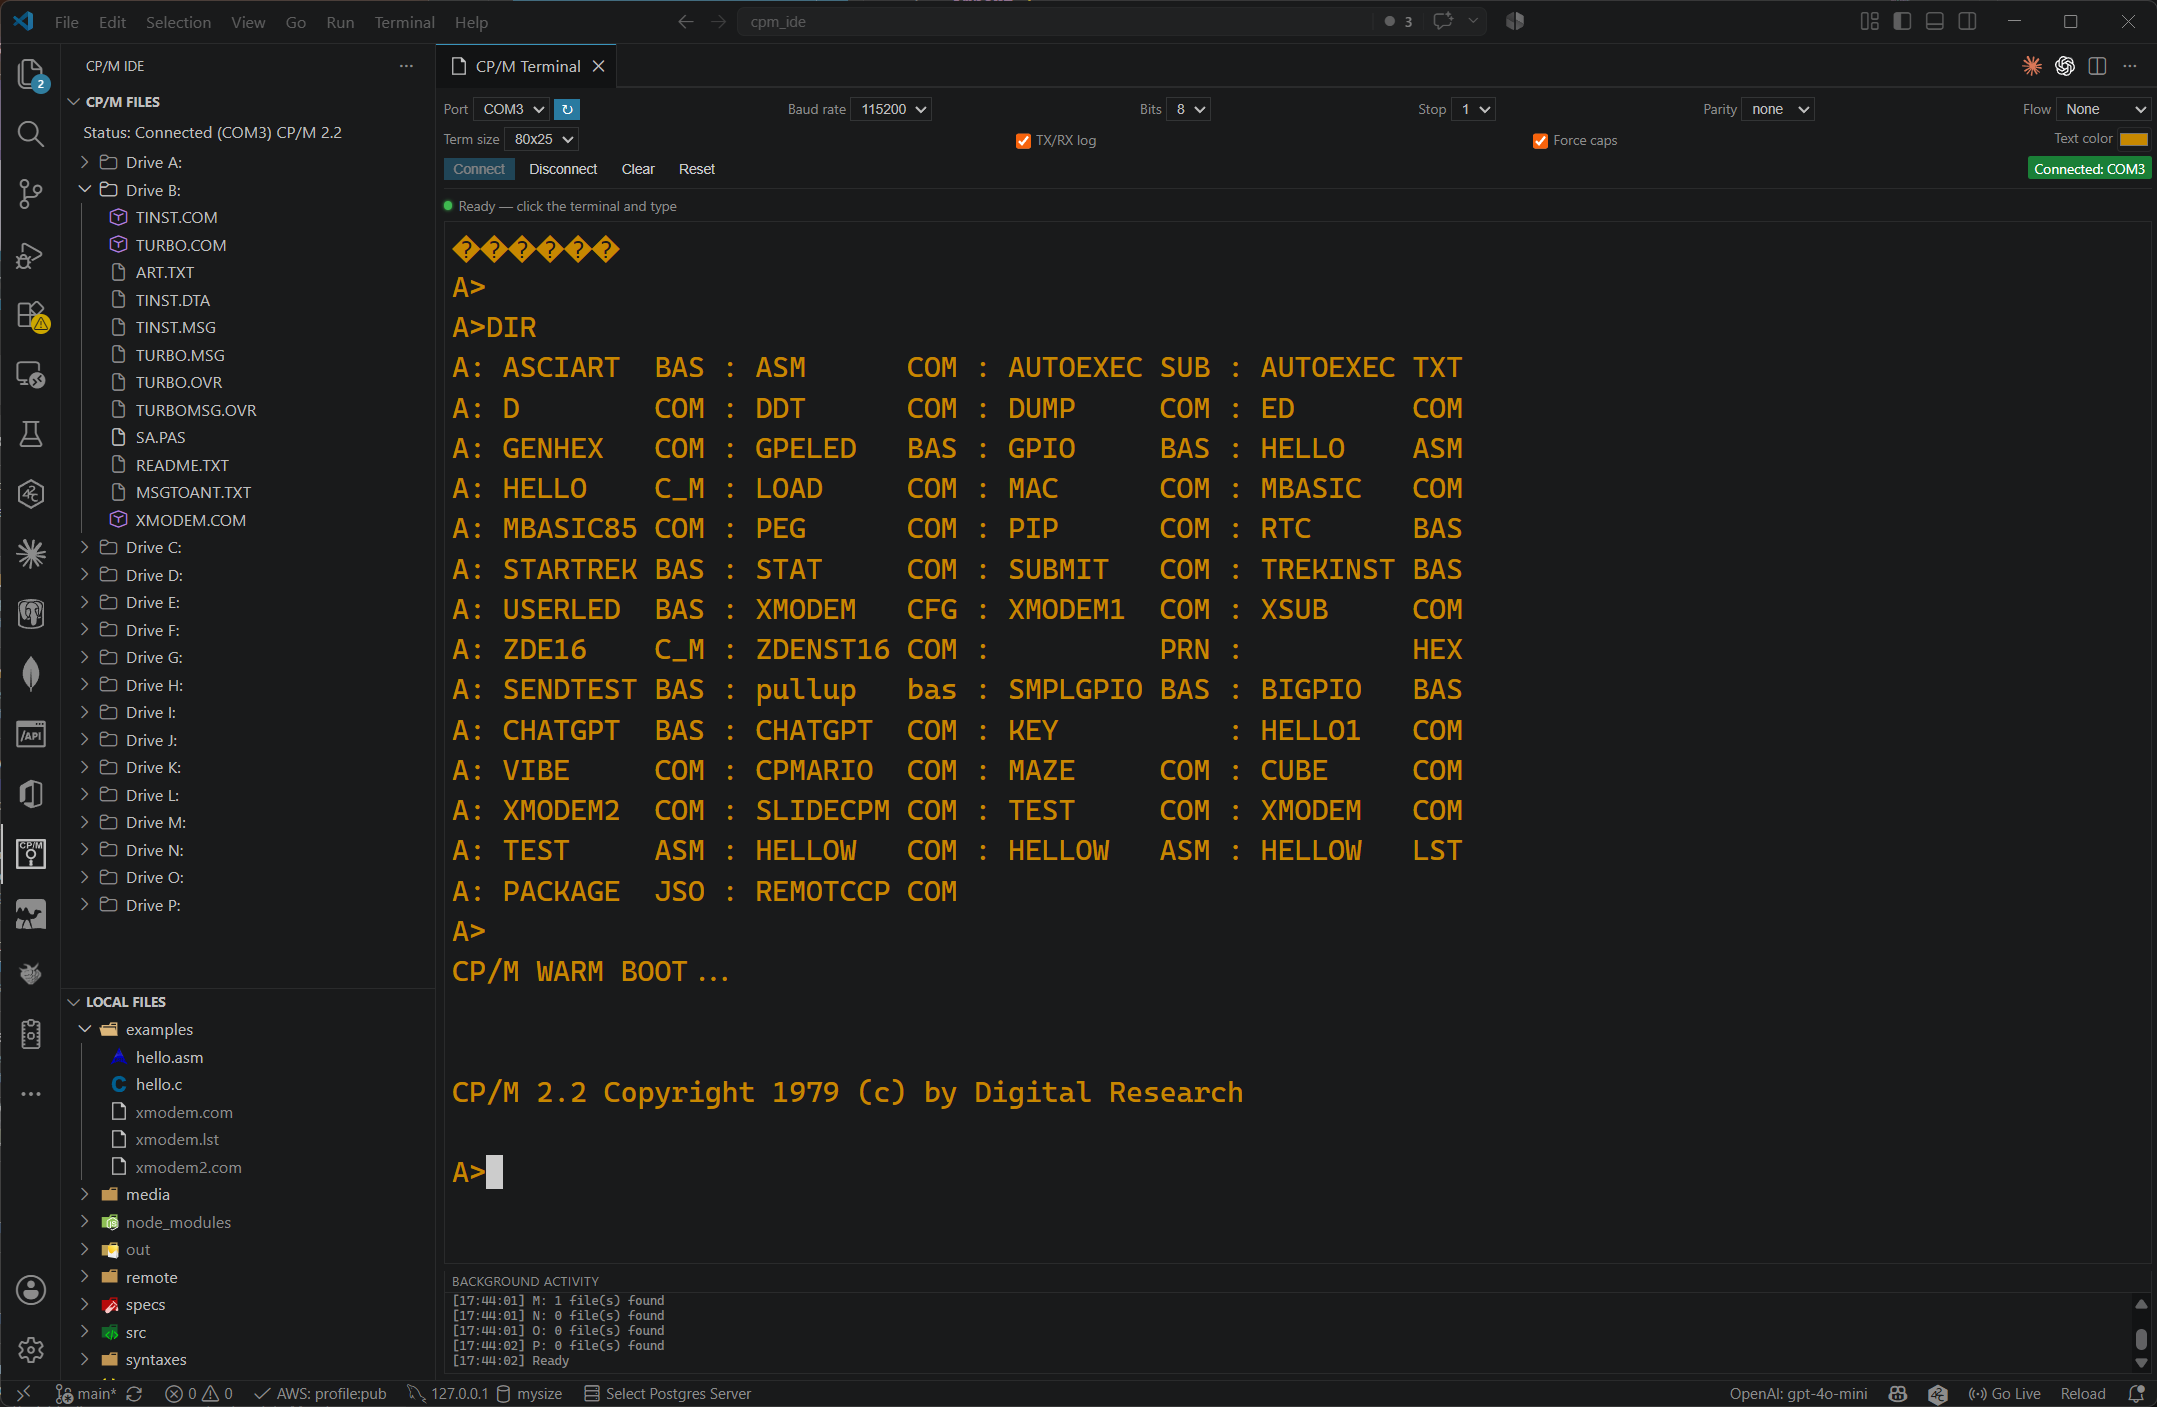Viewport: 2157px width, 1407px height.
Task: Open the File menu
Action: (67, 22)
